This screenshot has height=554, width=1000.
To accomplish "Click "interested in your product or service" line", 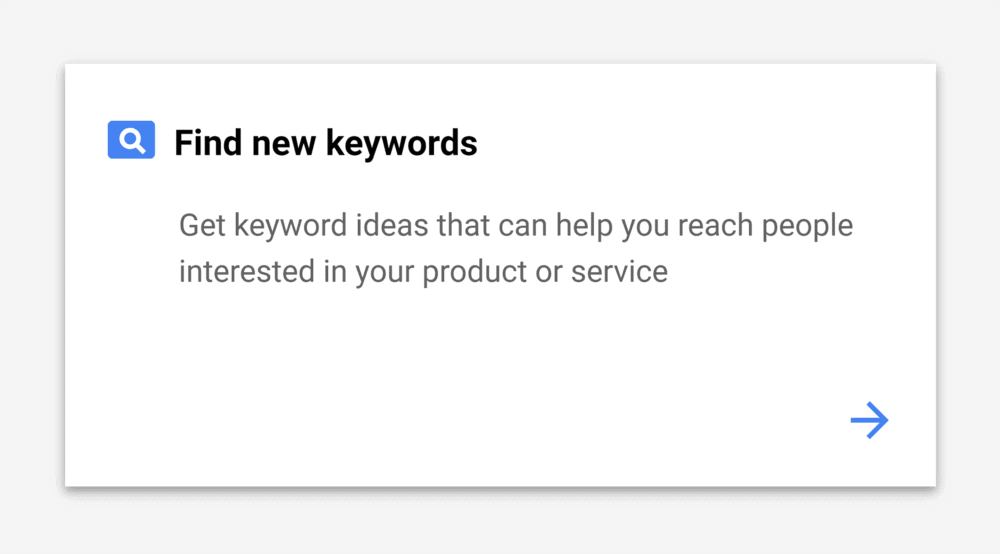I will (x=423, y=272).
